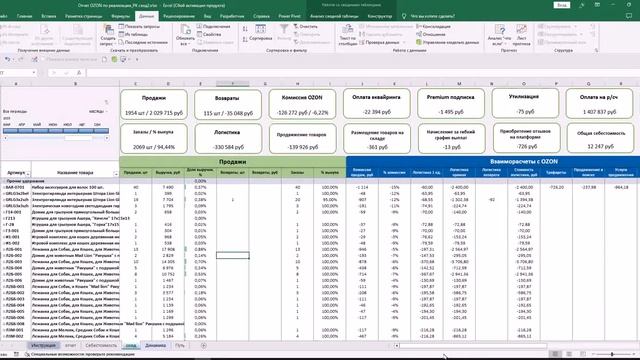Click the formula bar input field

[x=362, y=73]
